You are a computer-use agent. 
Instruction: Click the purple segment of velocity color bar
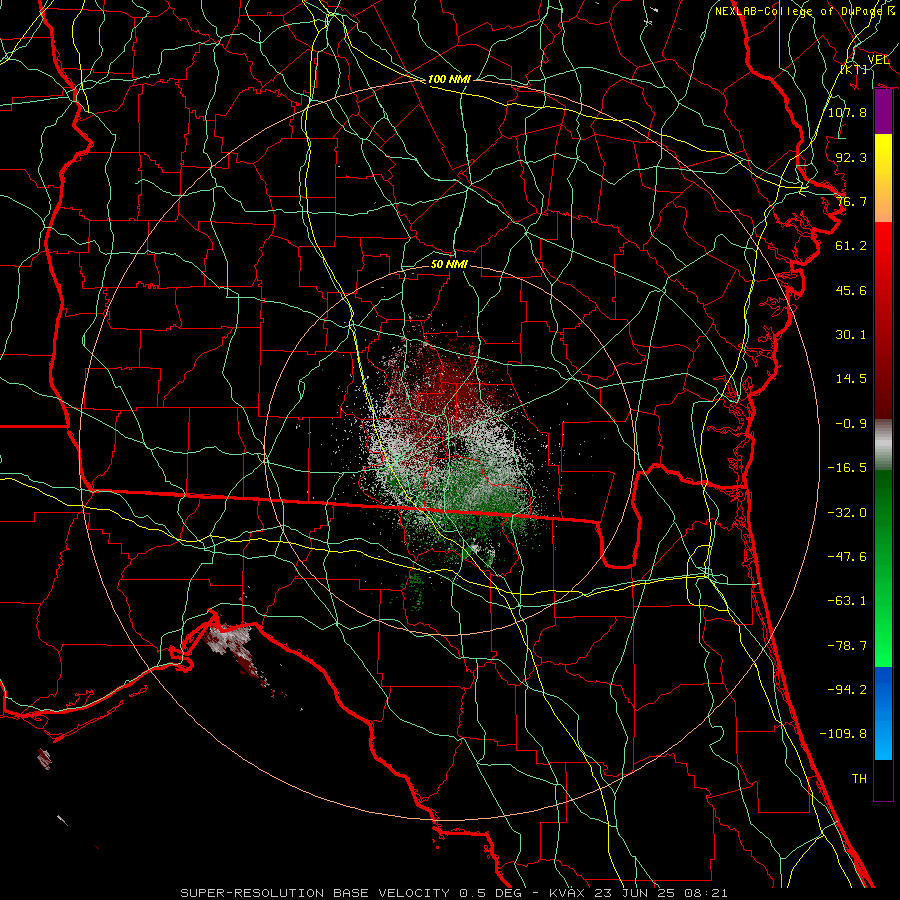[883, 112]
